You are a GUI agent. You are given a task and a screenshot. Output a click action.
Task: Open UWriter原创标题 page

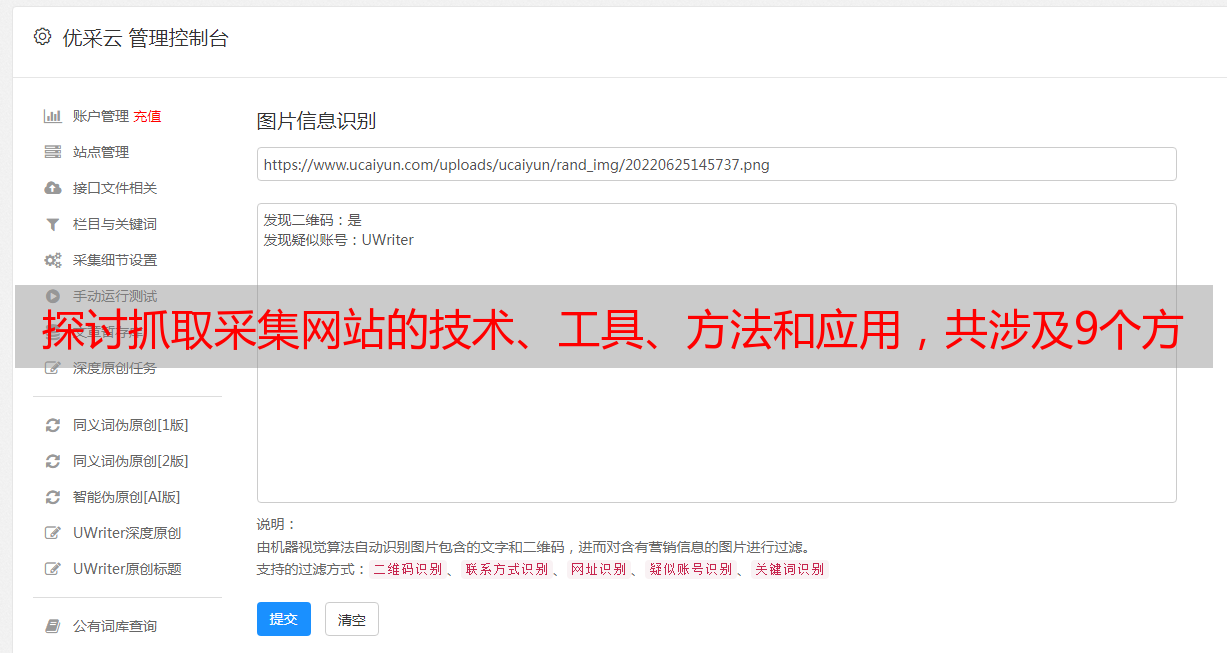pos(127,569)
